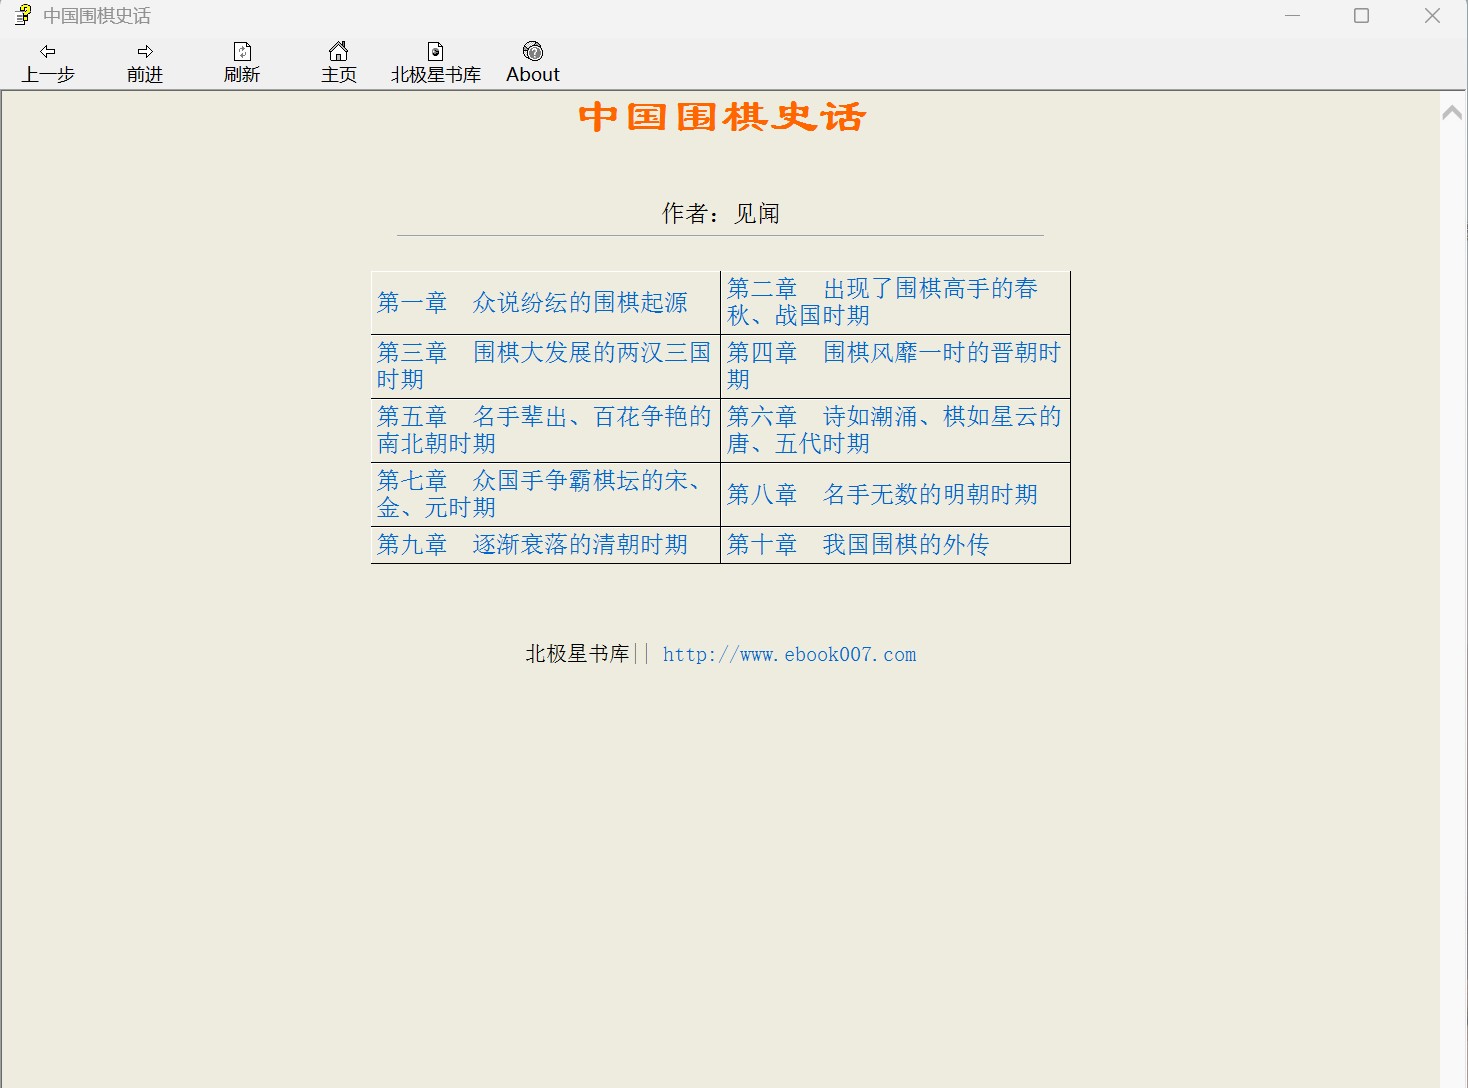1468x1088 pixels.
Task: Open chapter 第九章 逐渐衰落的清朝时期
Action: [x=532, y=544]
